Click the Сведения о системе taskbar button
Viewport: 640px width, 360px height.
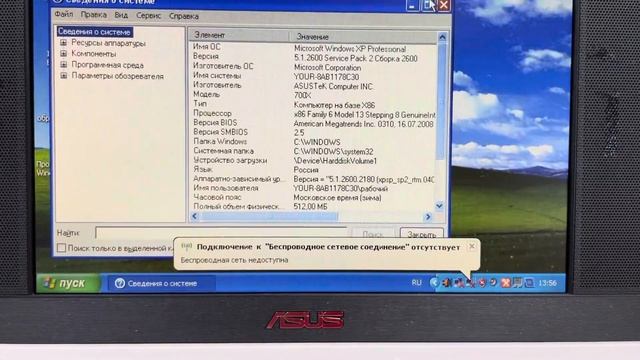pyautogui.click(x=161, y=283)
